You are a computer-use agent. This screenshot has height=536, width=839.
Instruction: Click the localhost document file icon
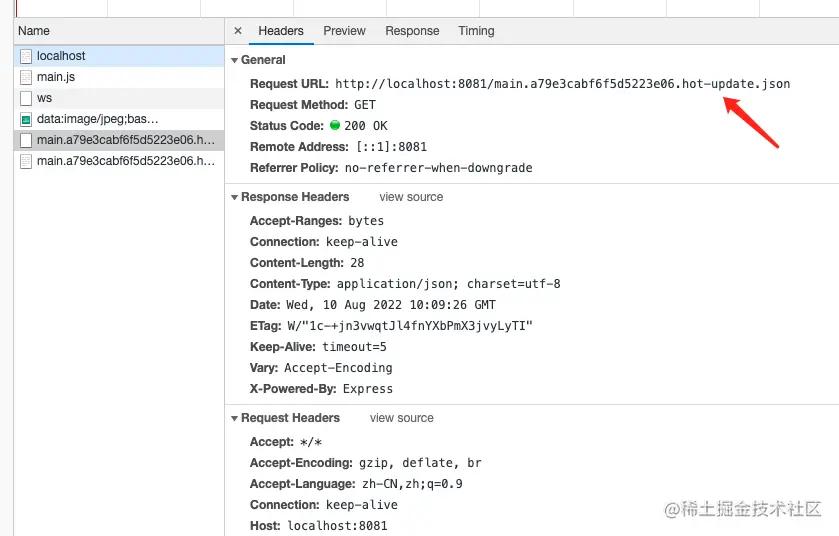pos(26,56)
